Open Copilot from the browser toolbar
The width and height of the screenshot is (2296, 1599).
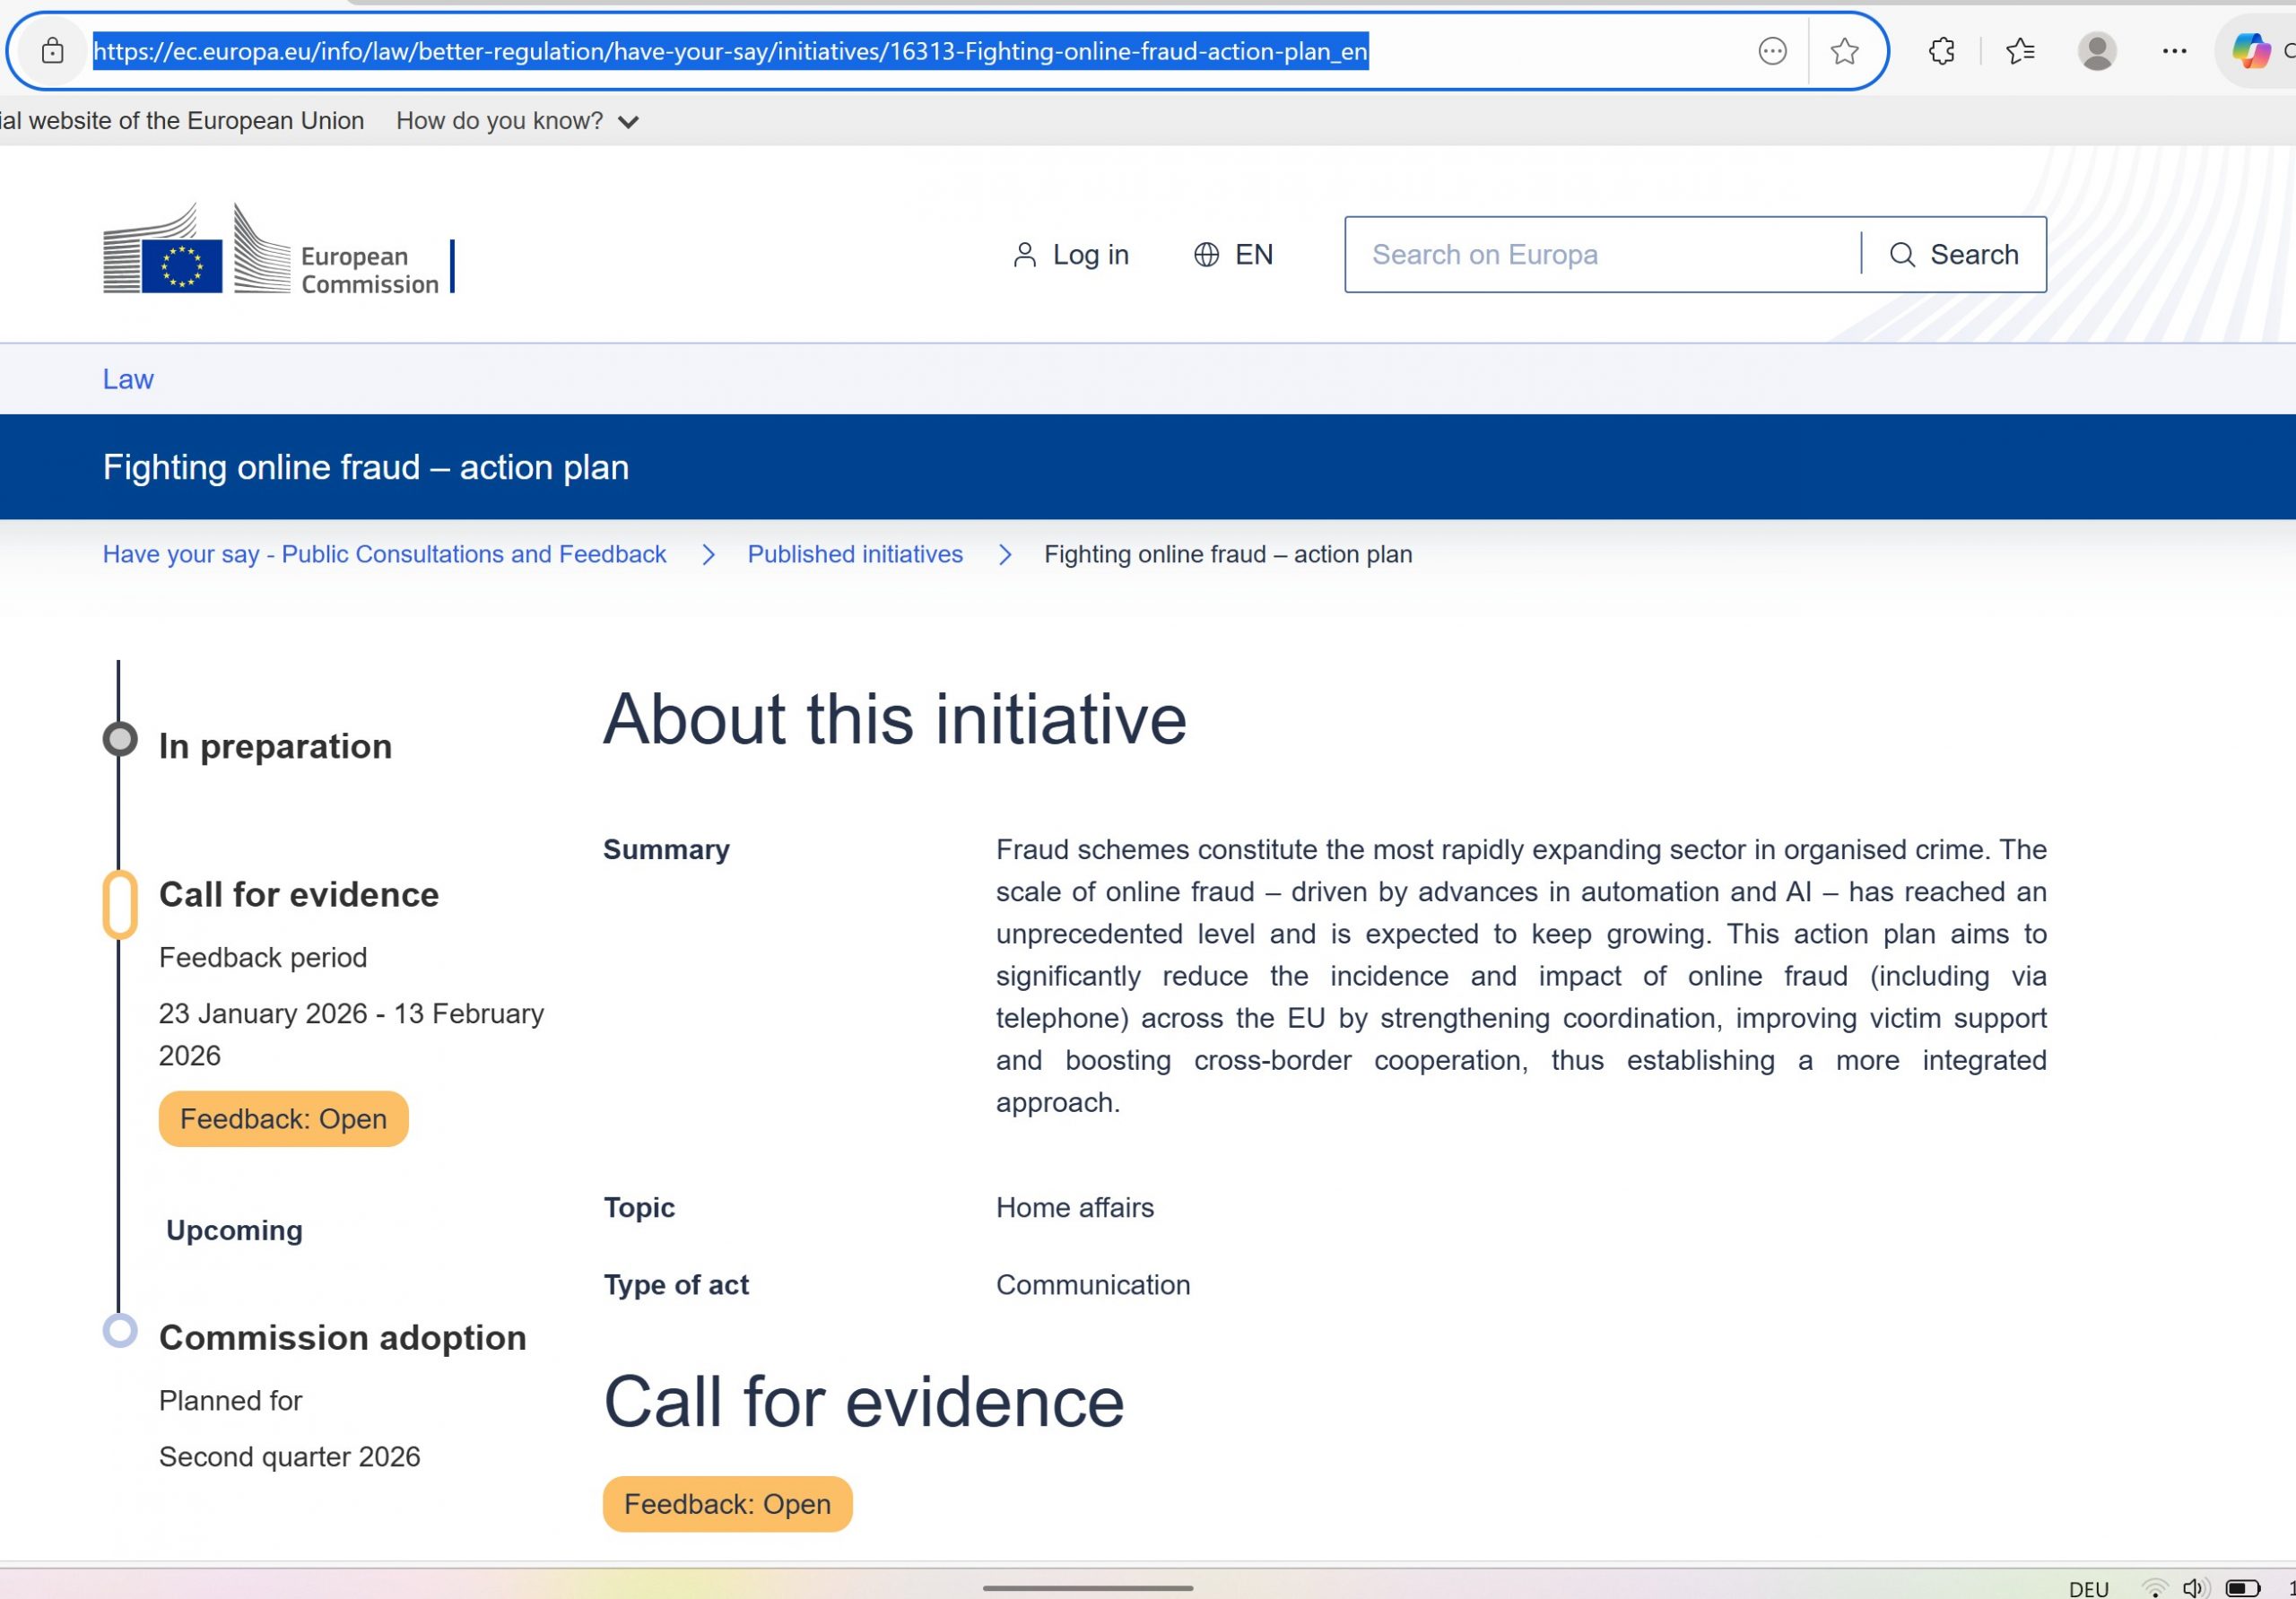point(2251,50)
